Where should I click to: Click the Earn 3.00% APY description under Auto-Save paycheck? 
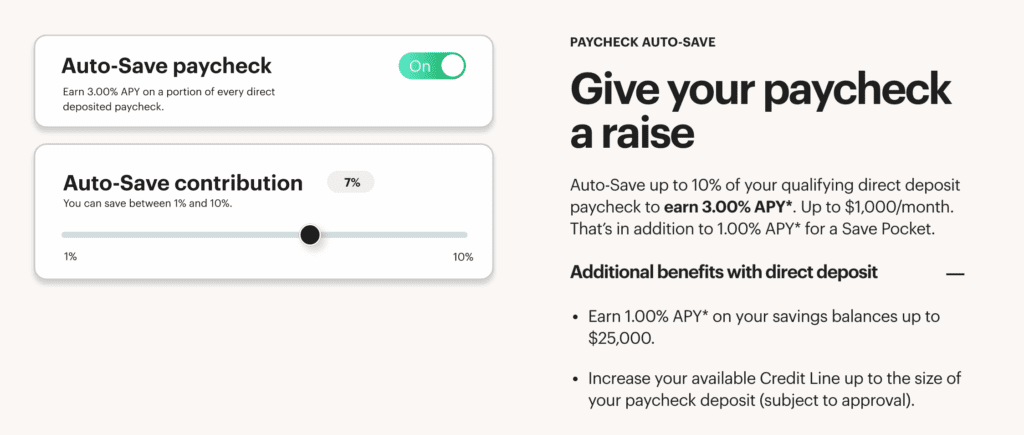168,99
